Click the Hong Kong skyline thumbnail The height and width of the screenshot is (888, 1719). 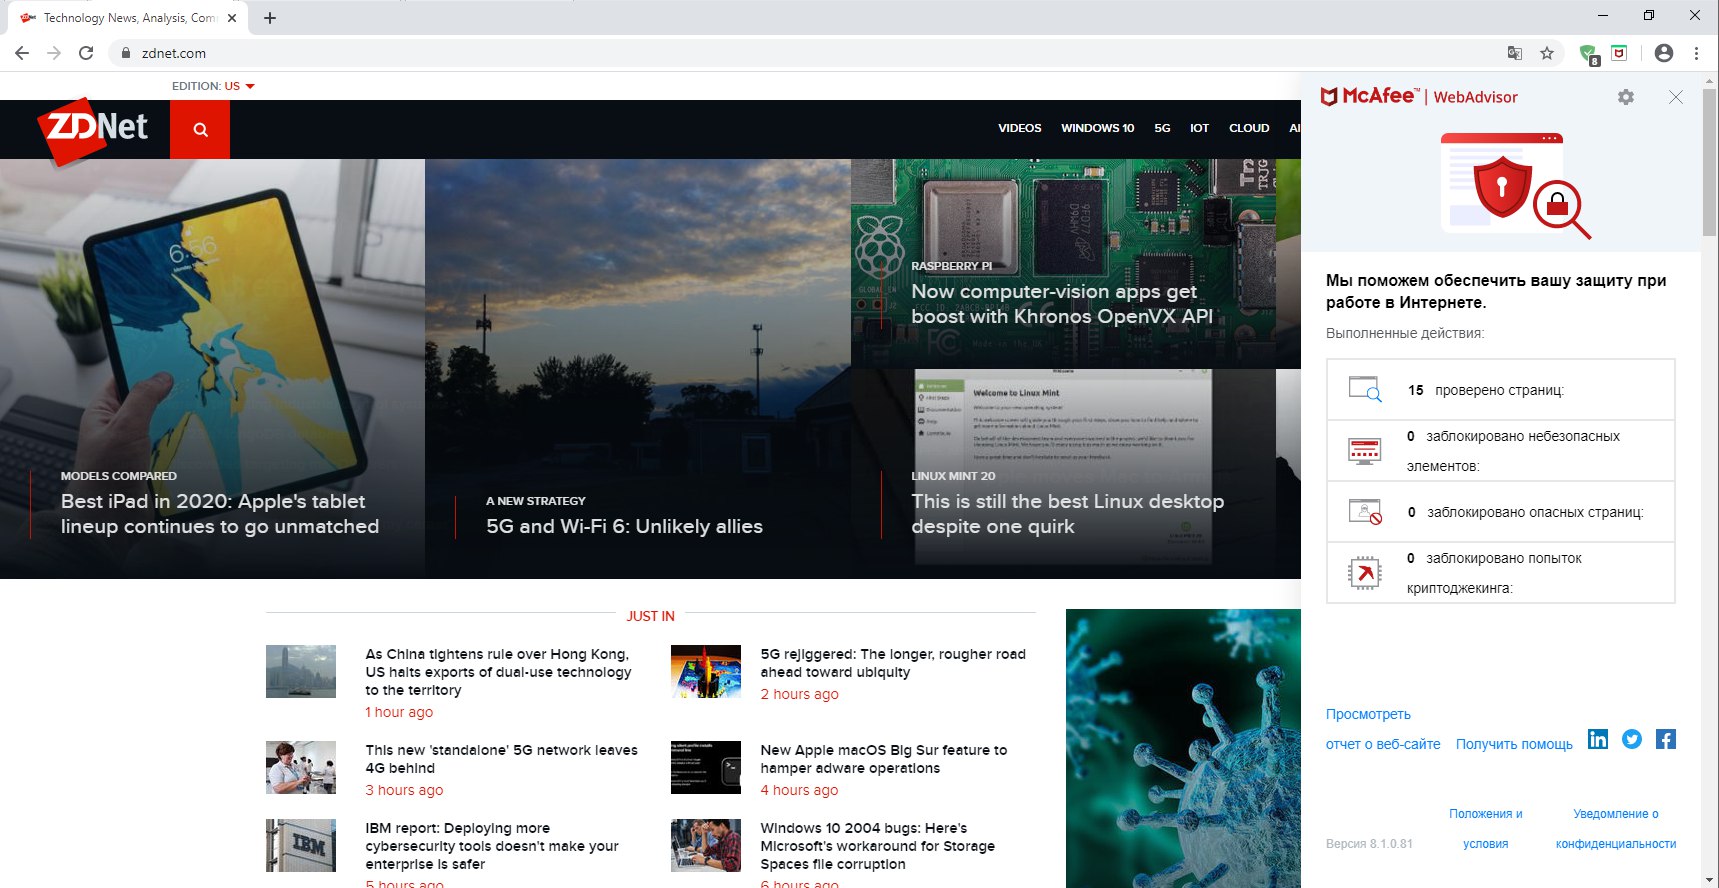pos(301,671)
